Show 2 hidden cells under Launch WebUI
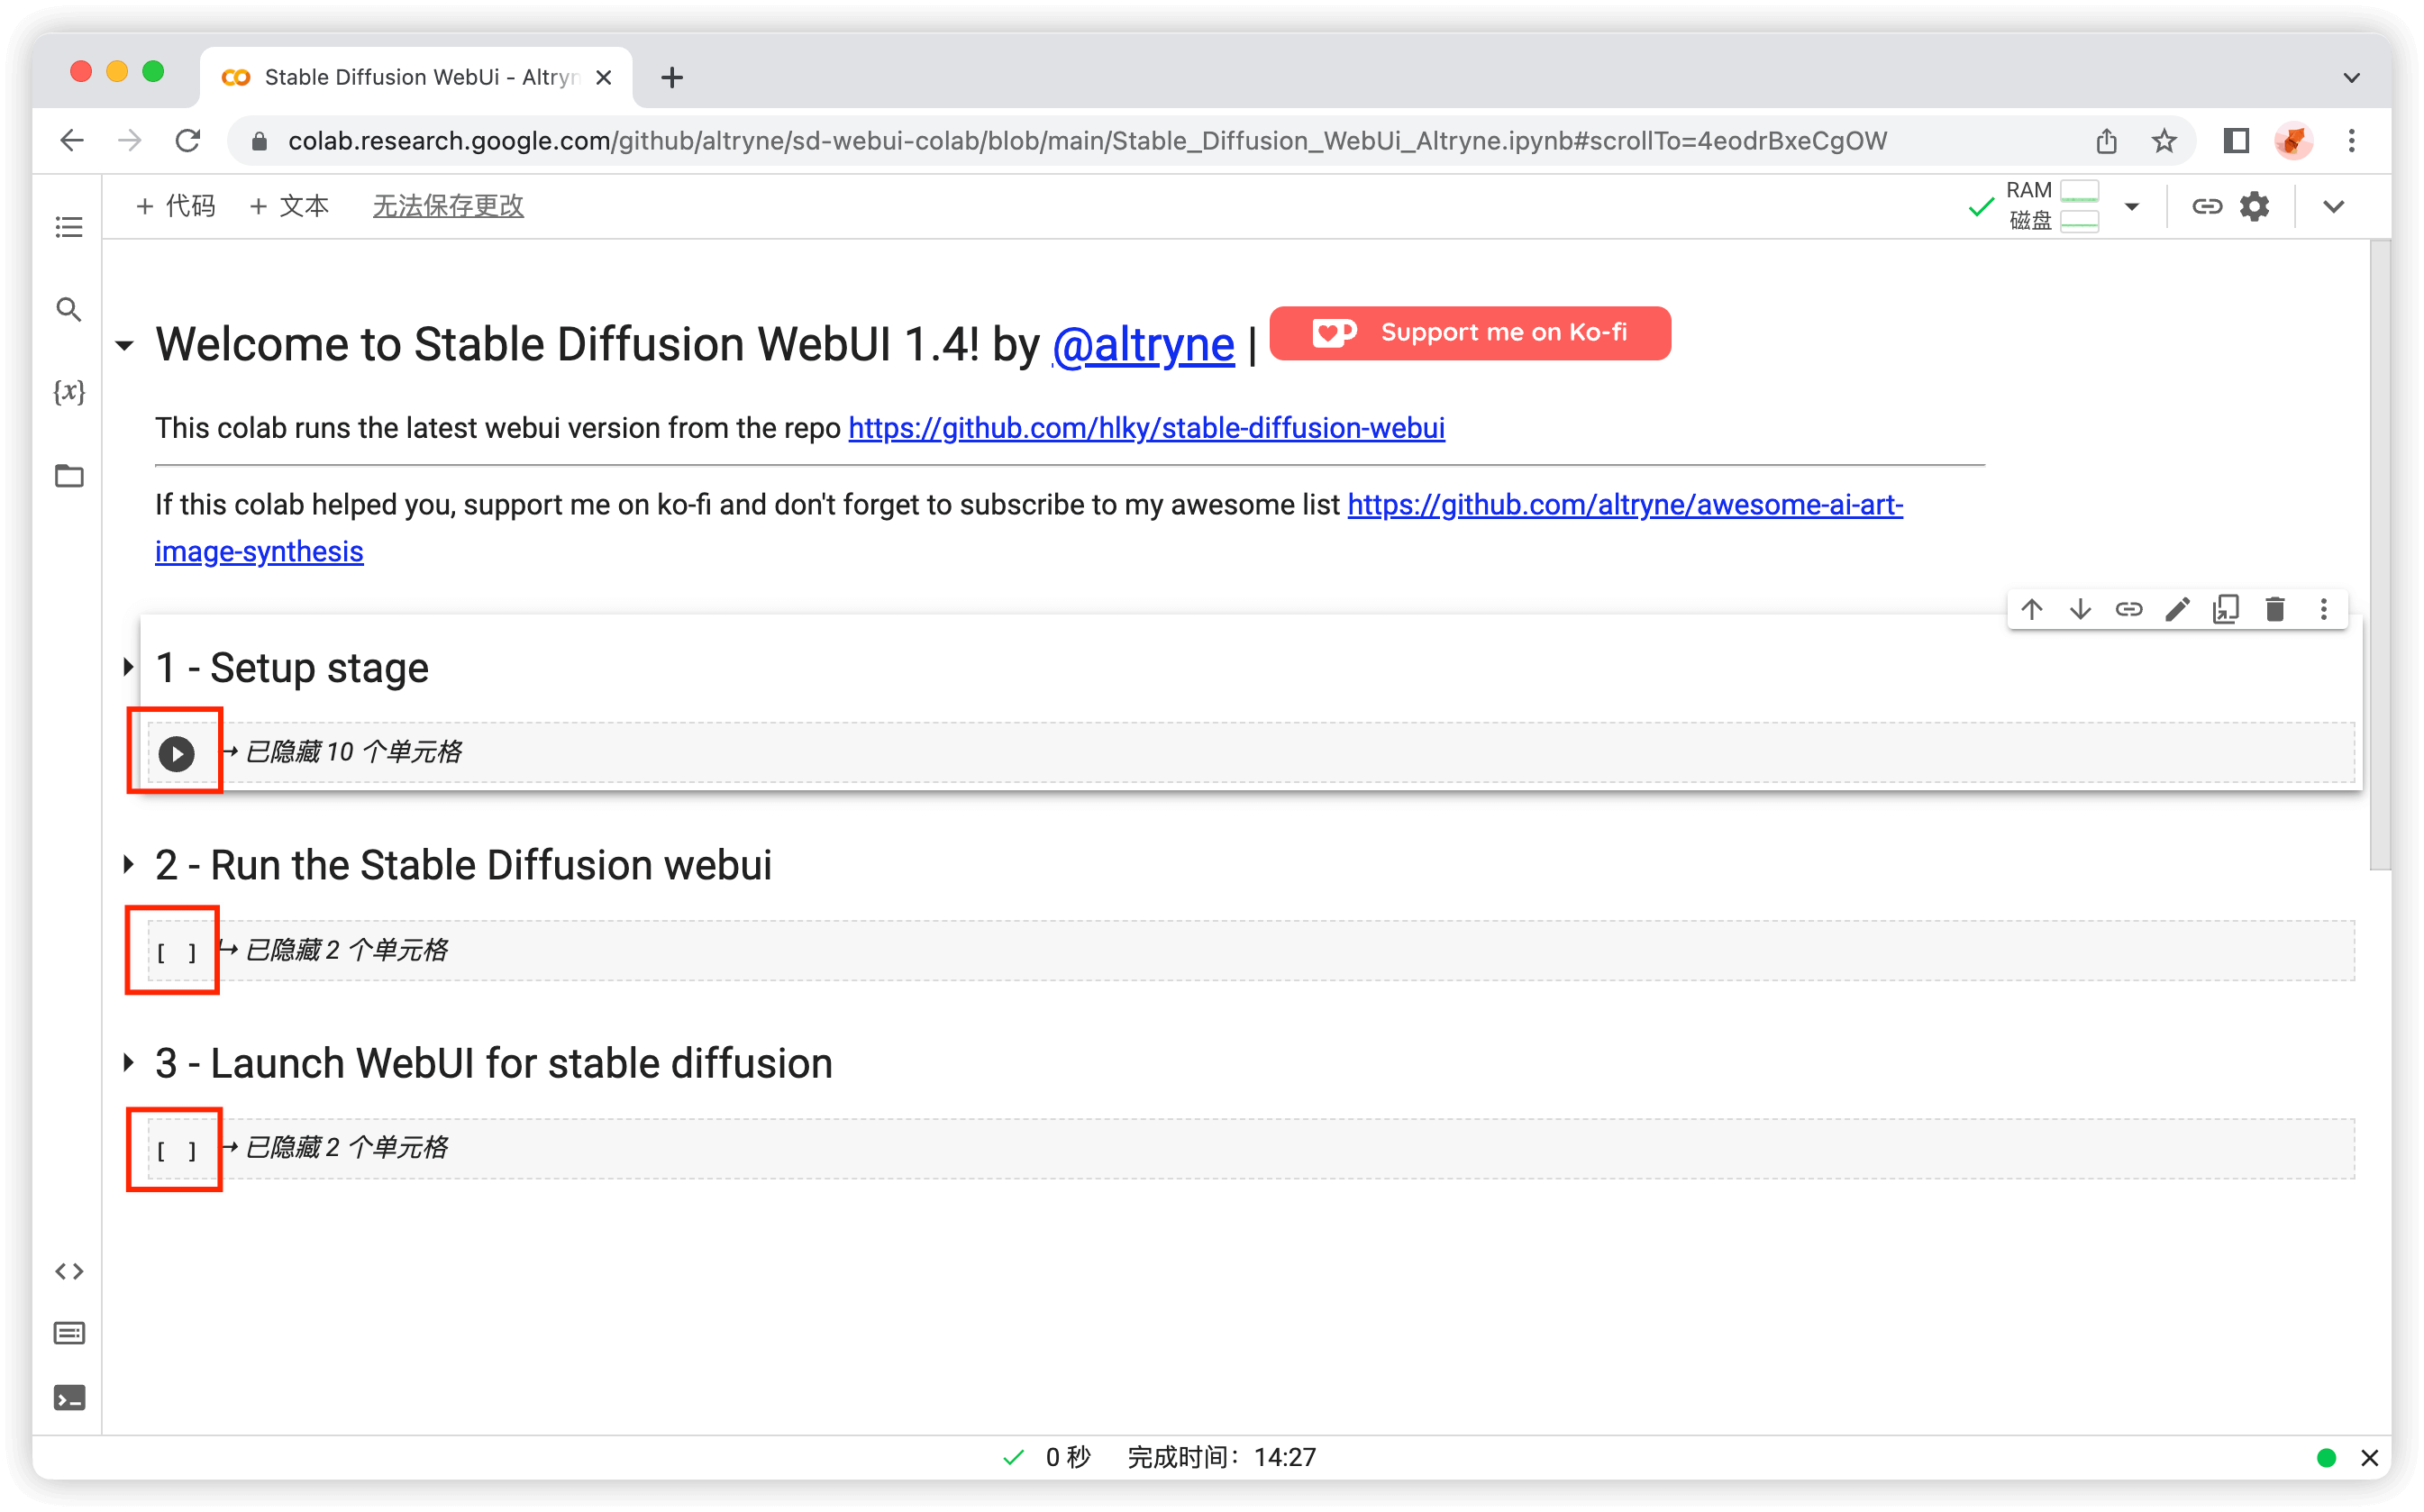The width and height of the screenshot is (2424, 1512). (346, 1147)
